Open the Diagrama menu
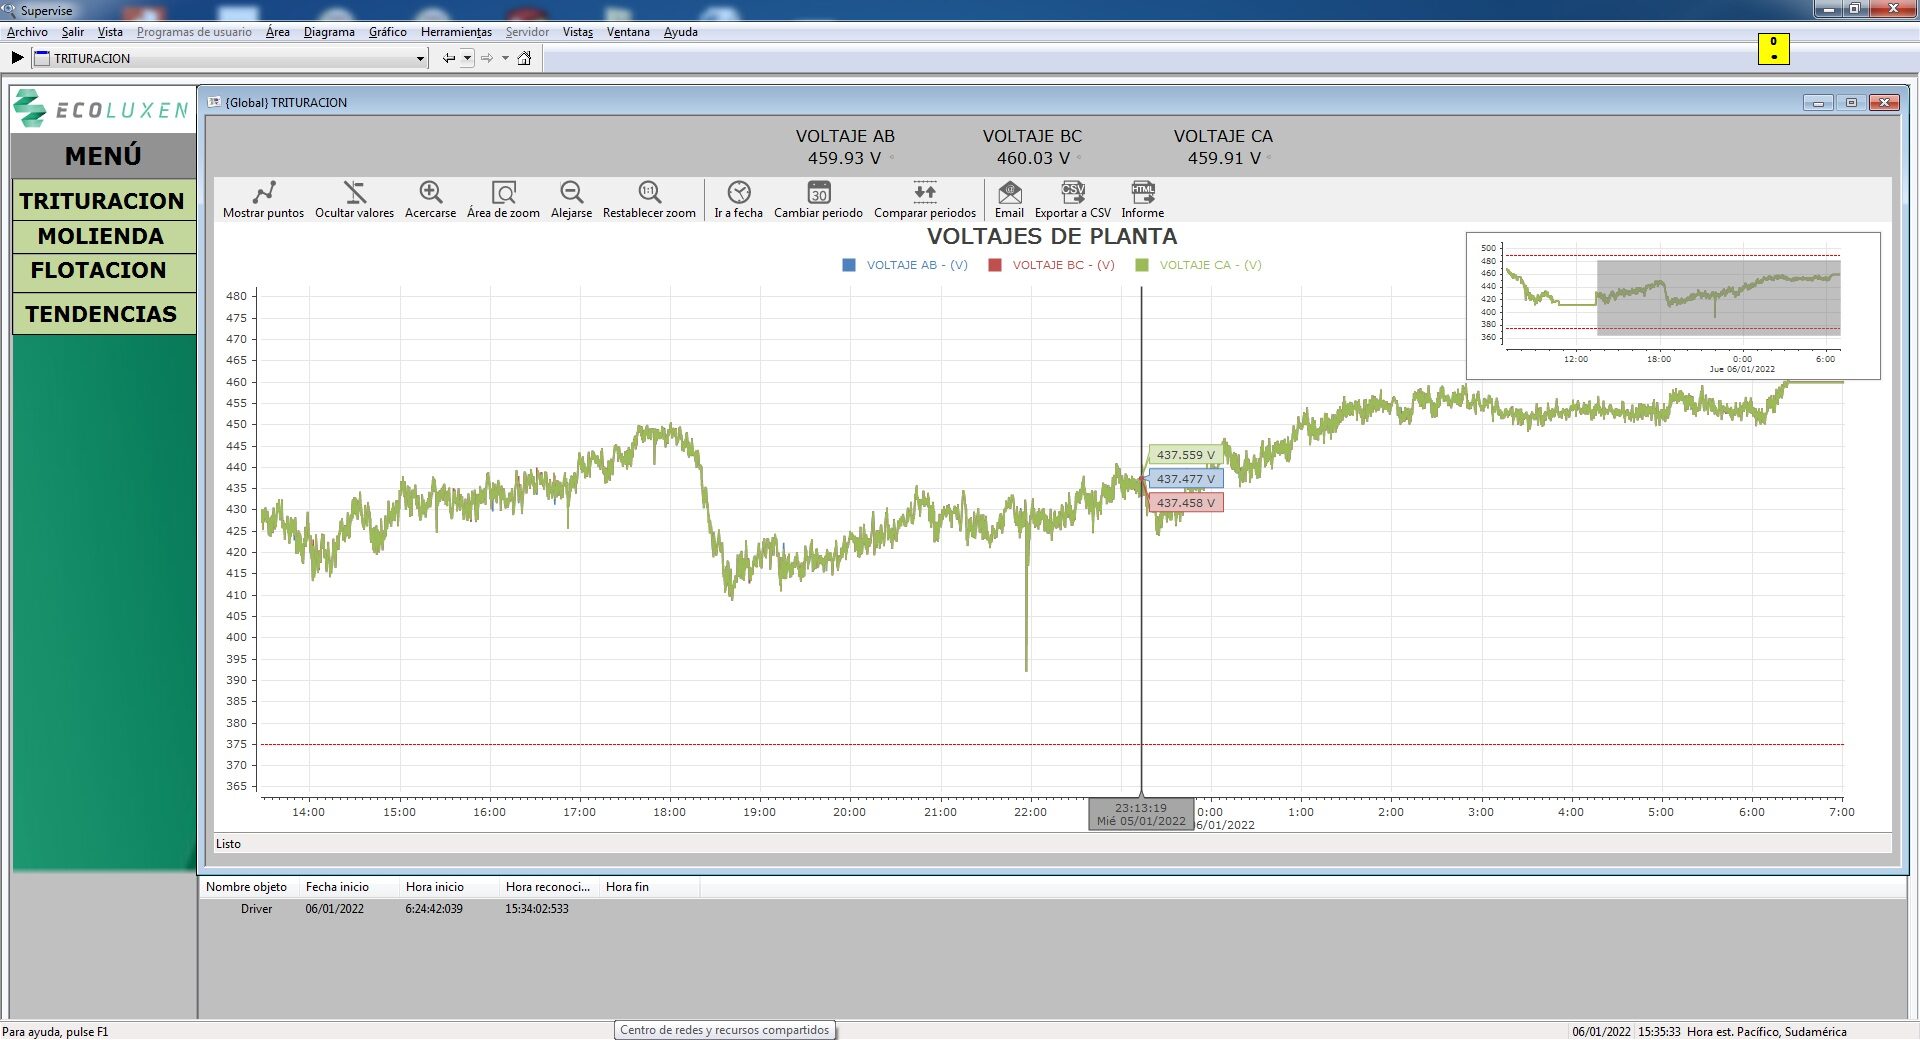Viewport: 1920px width, 1040px height. pos(329,32)
